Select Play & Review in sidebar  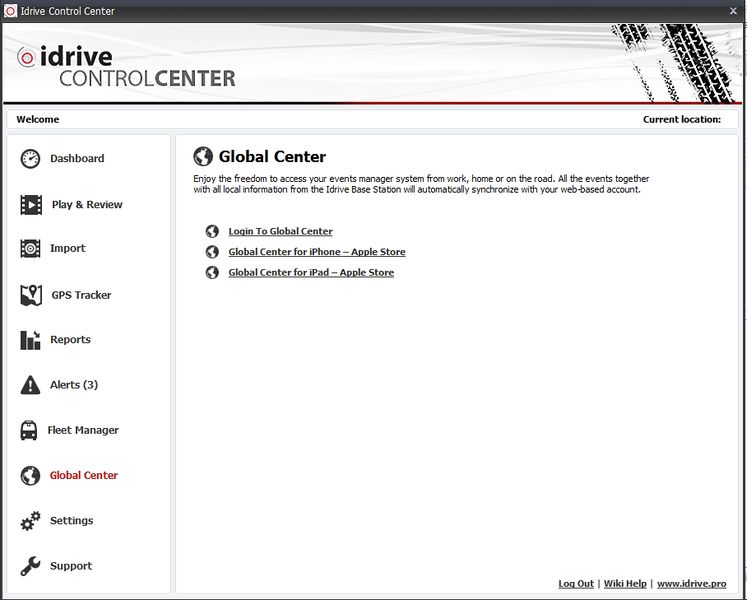(x=87, y=205)
